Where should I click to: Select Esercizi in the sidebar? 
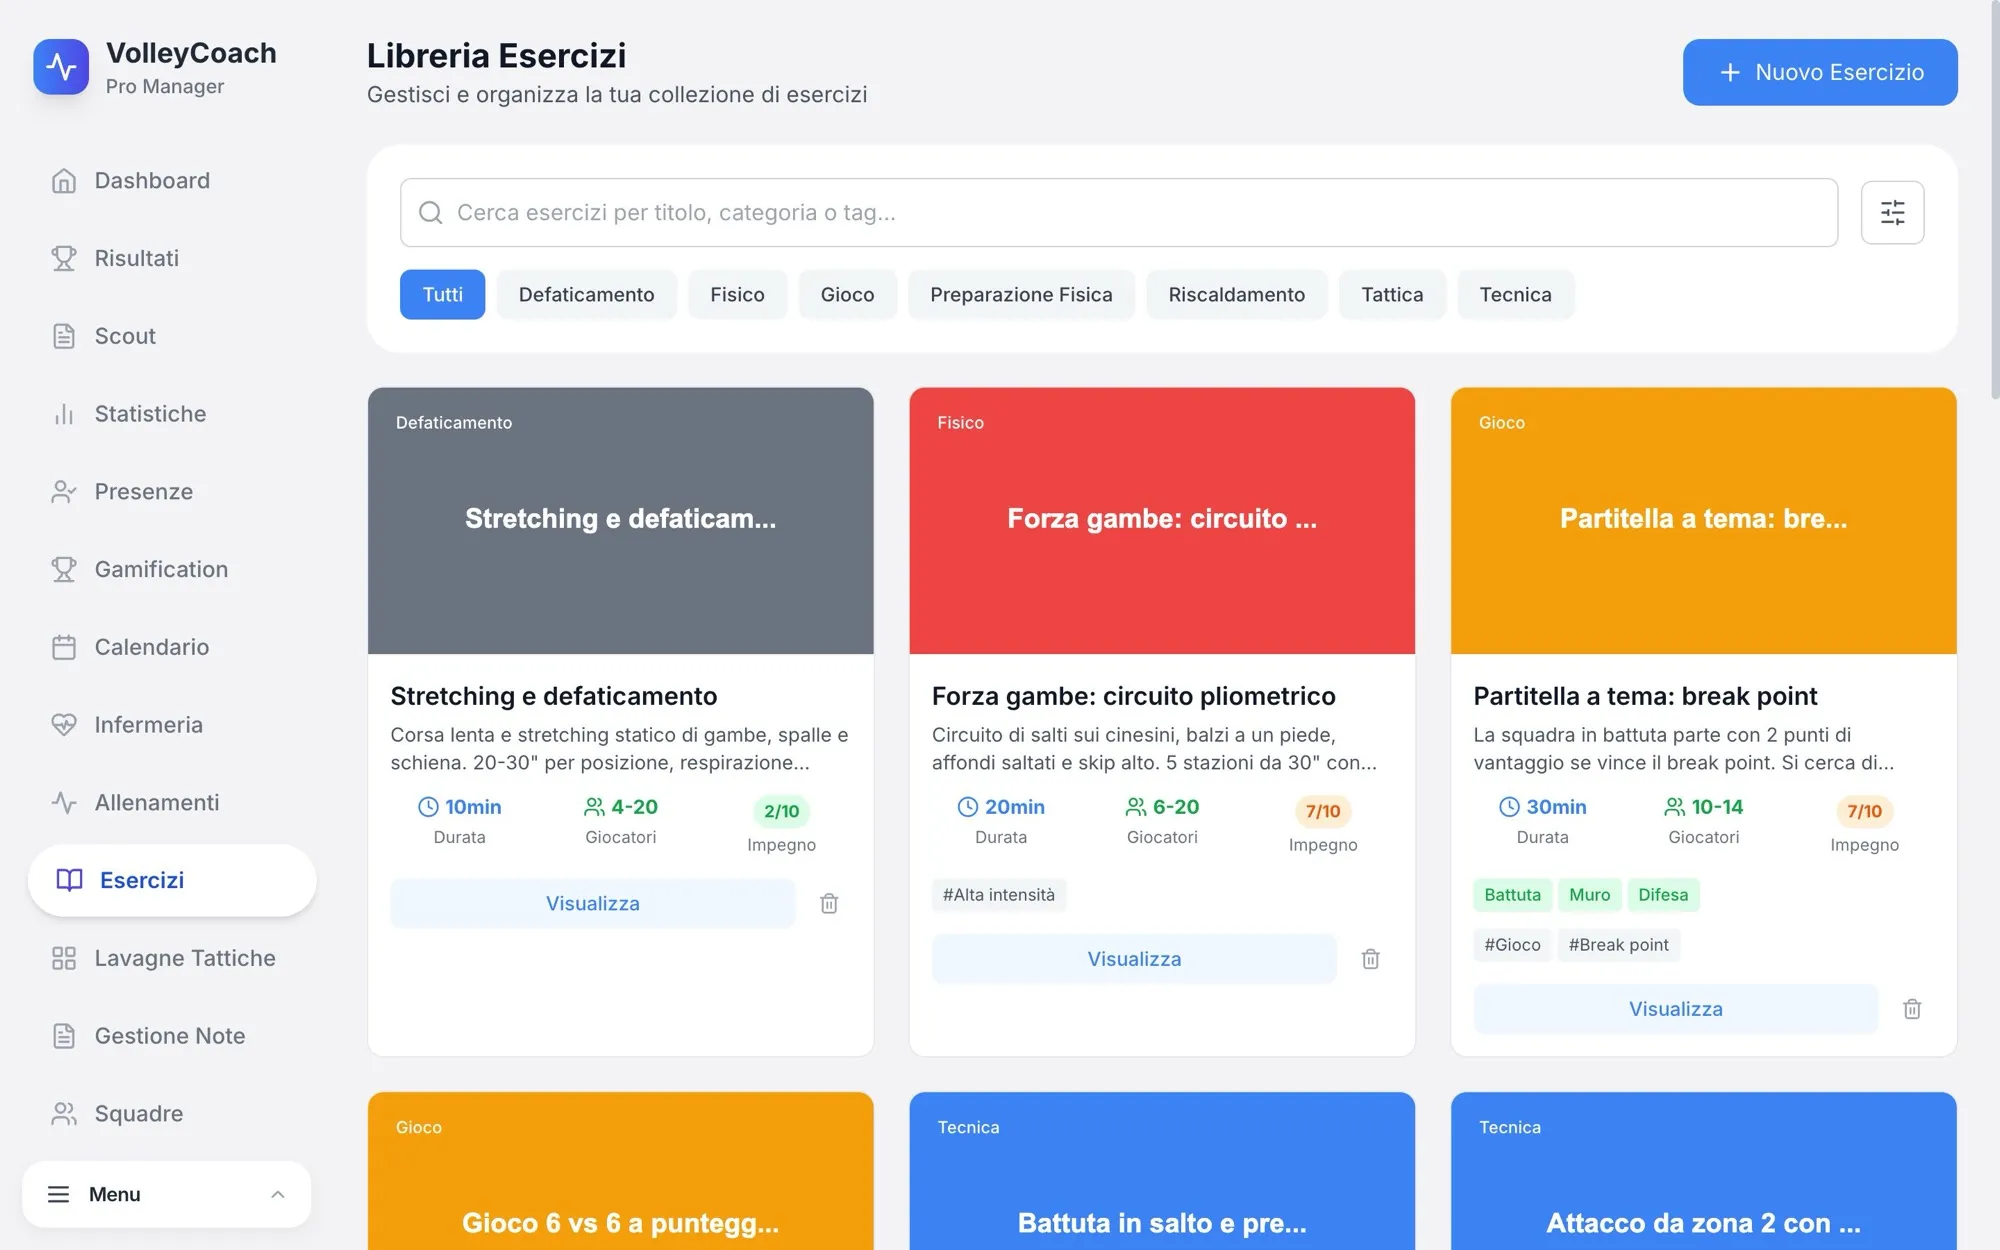coord(172,880)
